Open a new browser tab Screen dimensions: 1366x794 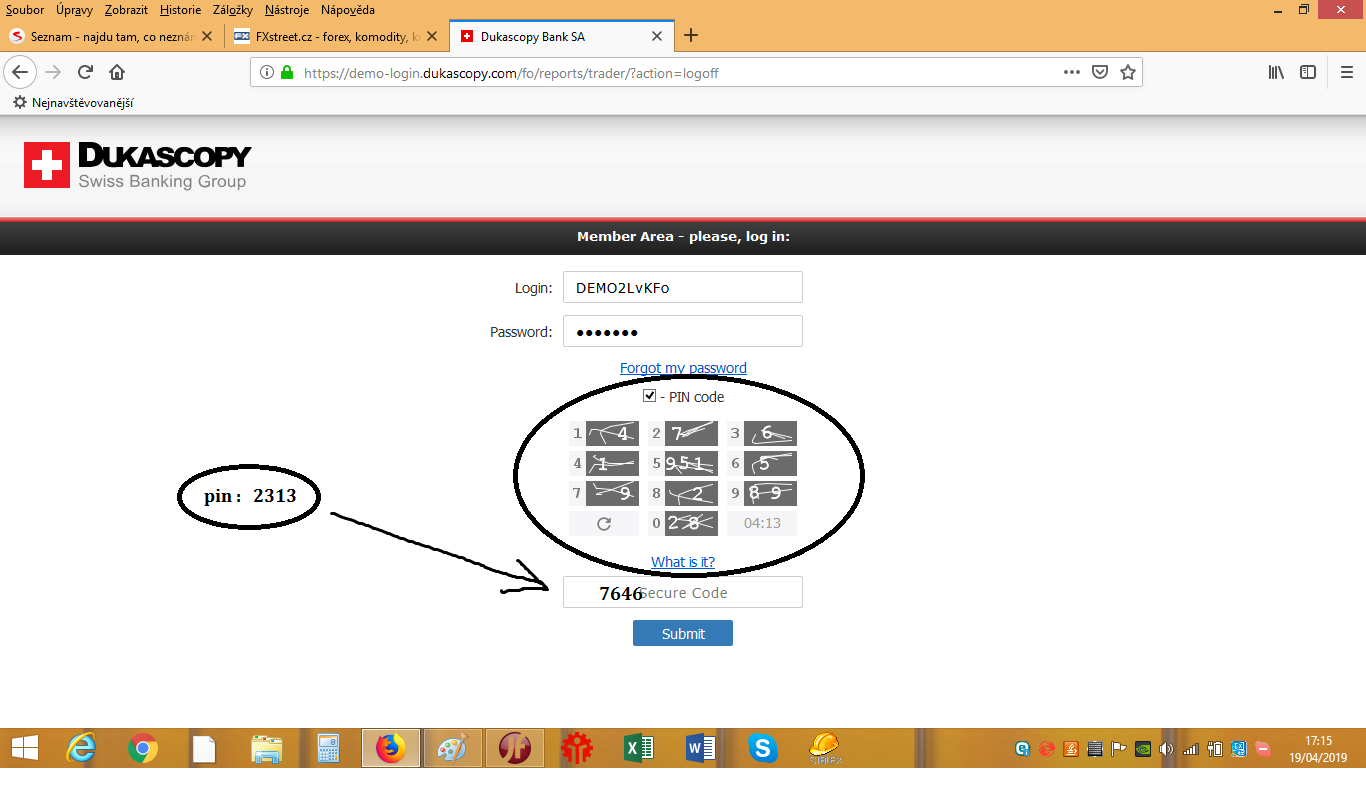point(690,36)
